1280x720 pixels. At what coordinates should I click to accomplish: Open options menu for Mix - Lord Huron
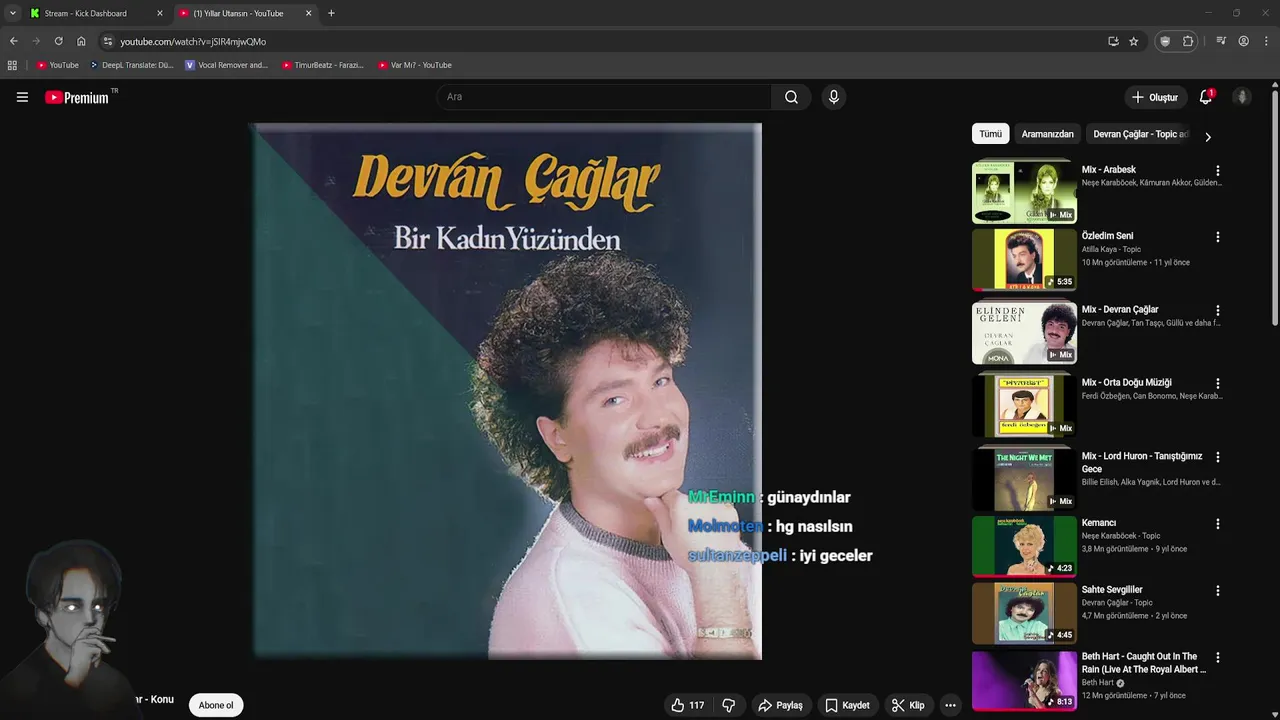pos(1217,457)
